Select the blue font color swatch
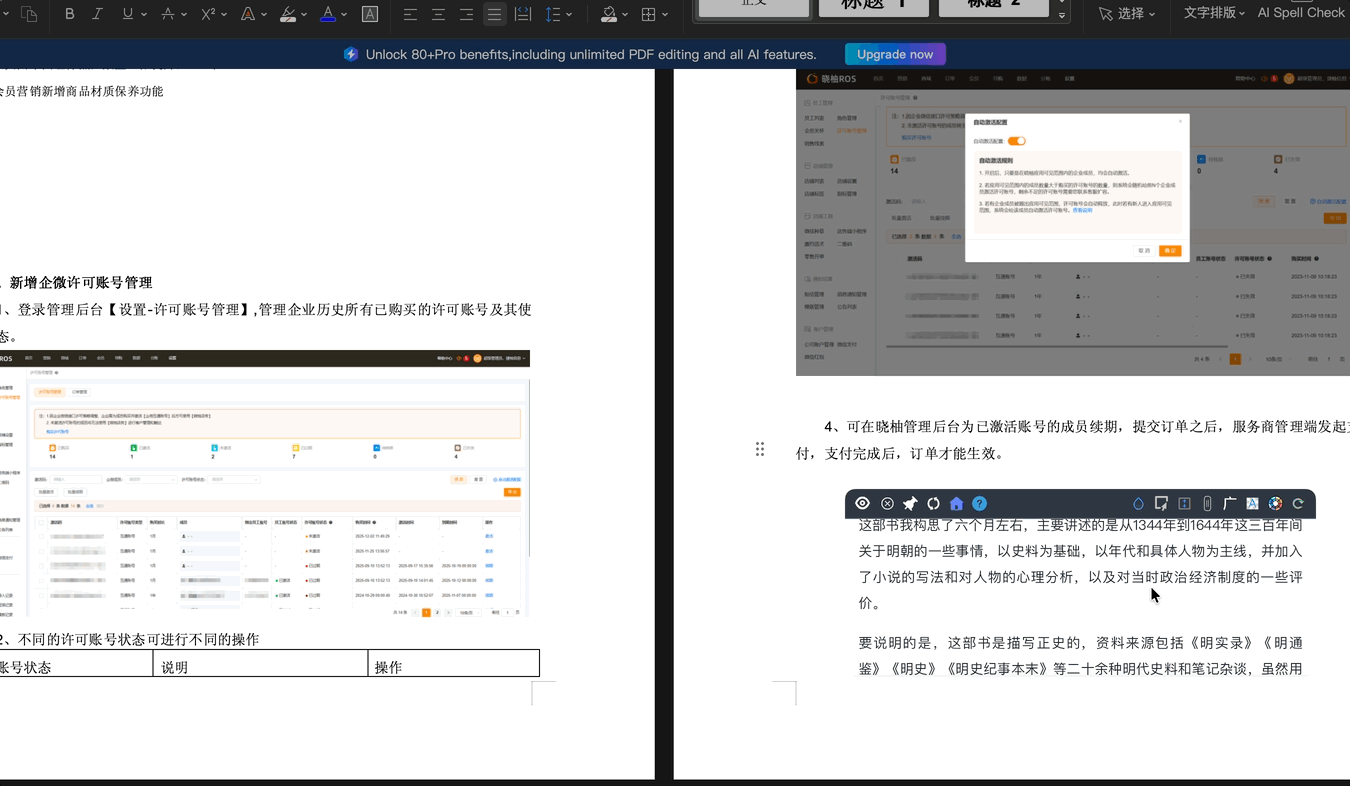The height and width of the screenshot is (786, 1350). pos(328,15)
